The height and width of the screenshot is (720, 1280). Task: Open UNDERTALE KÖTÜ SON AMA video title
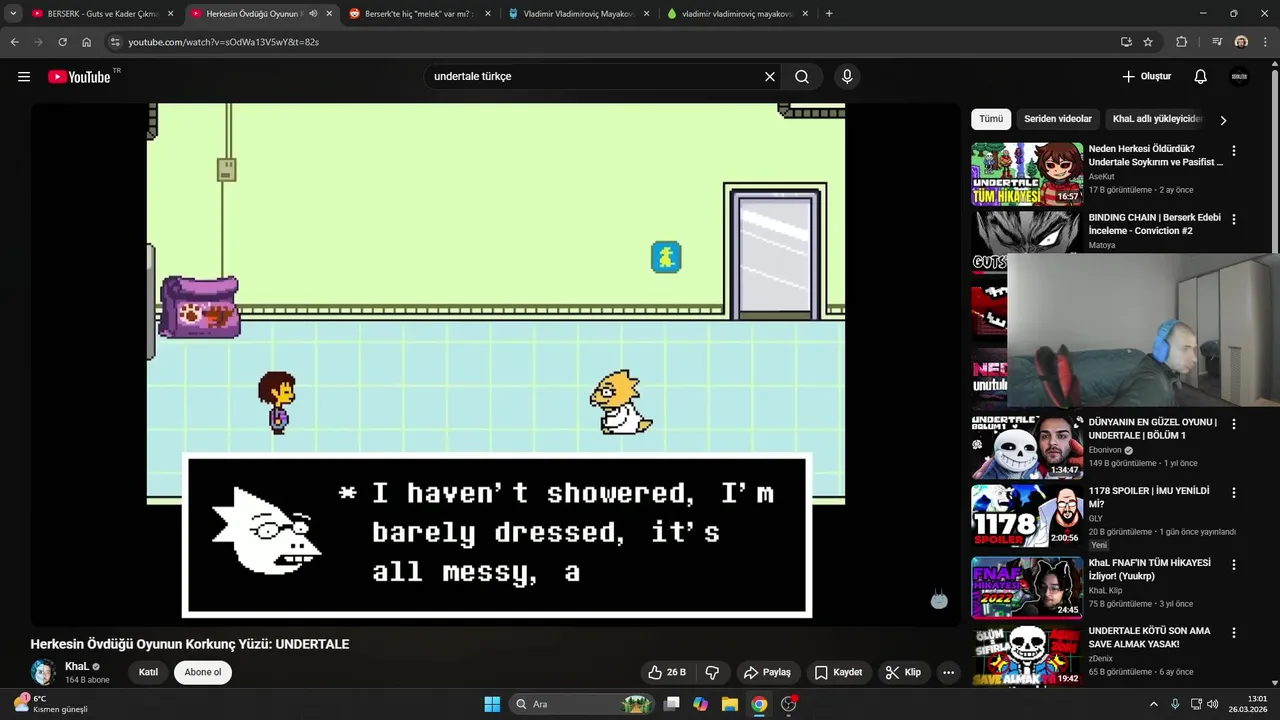pyautogui.click(x=1149, y=637)
